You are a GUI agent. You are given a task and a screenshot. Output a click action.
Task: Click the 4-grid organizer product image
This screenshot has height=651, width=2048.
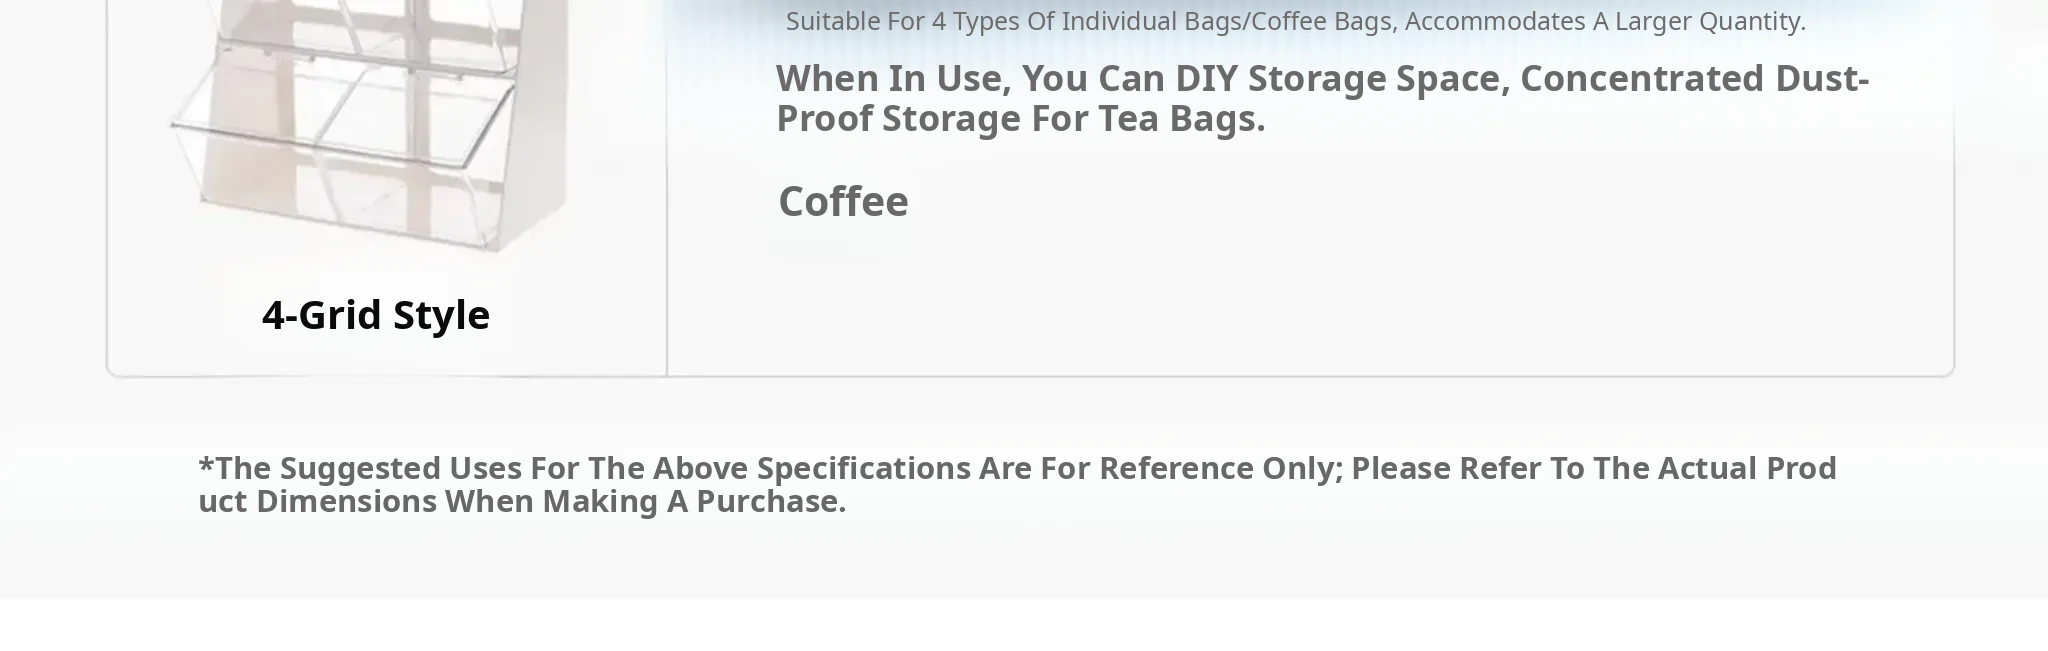[x=370, y=130]
